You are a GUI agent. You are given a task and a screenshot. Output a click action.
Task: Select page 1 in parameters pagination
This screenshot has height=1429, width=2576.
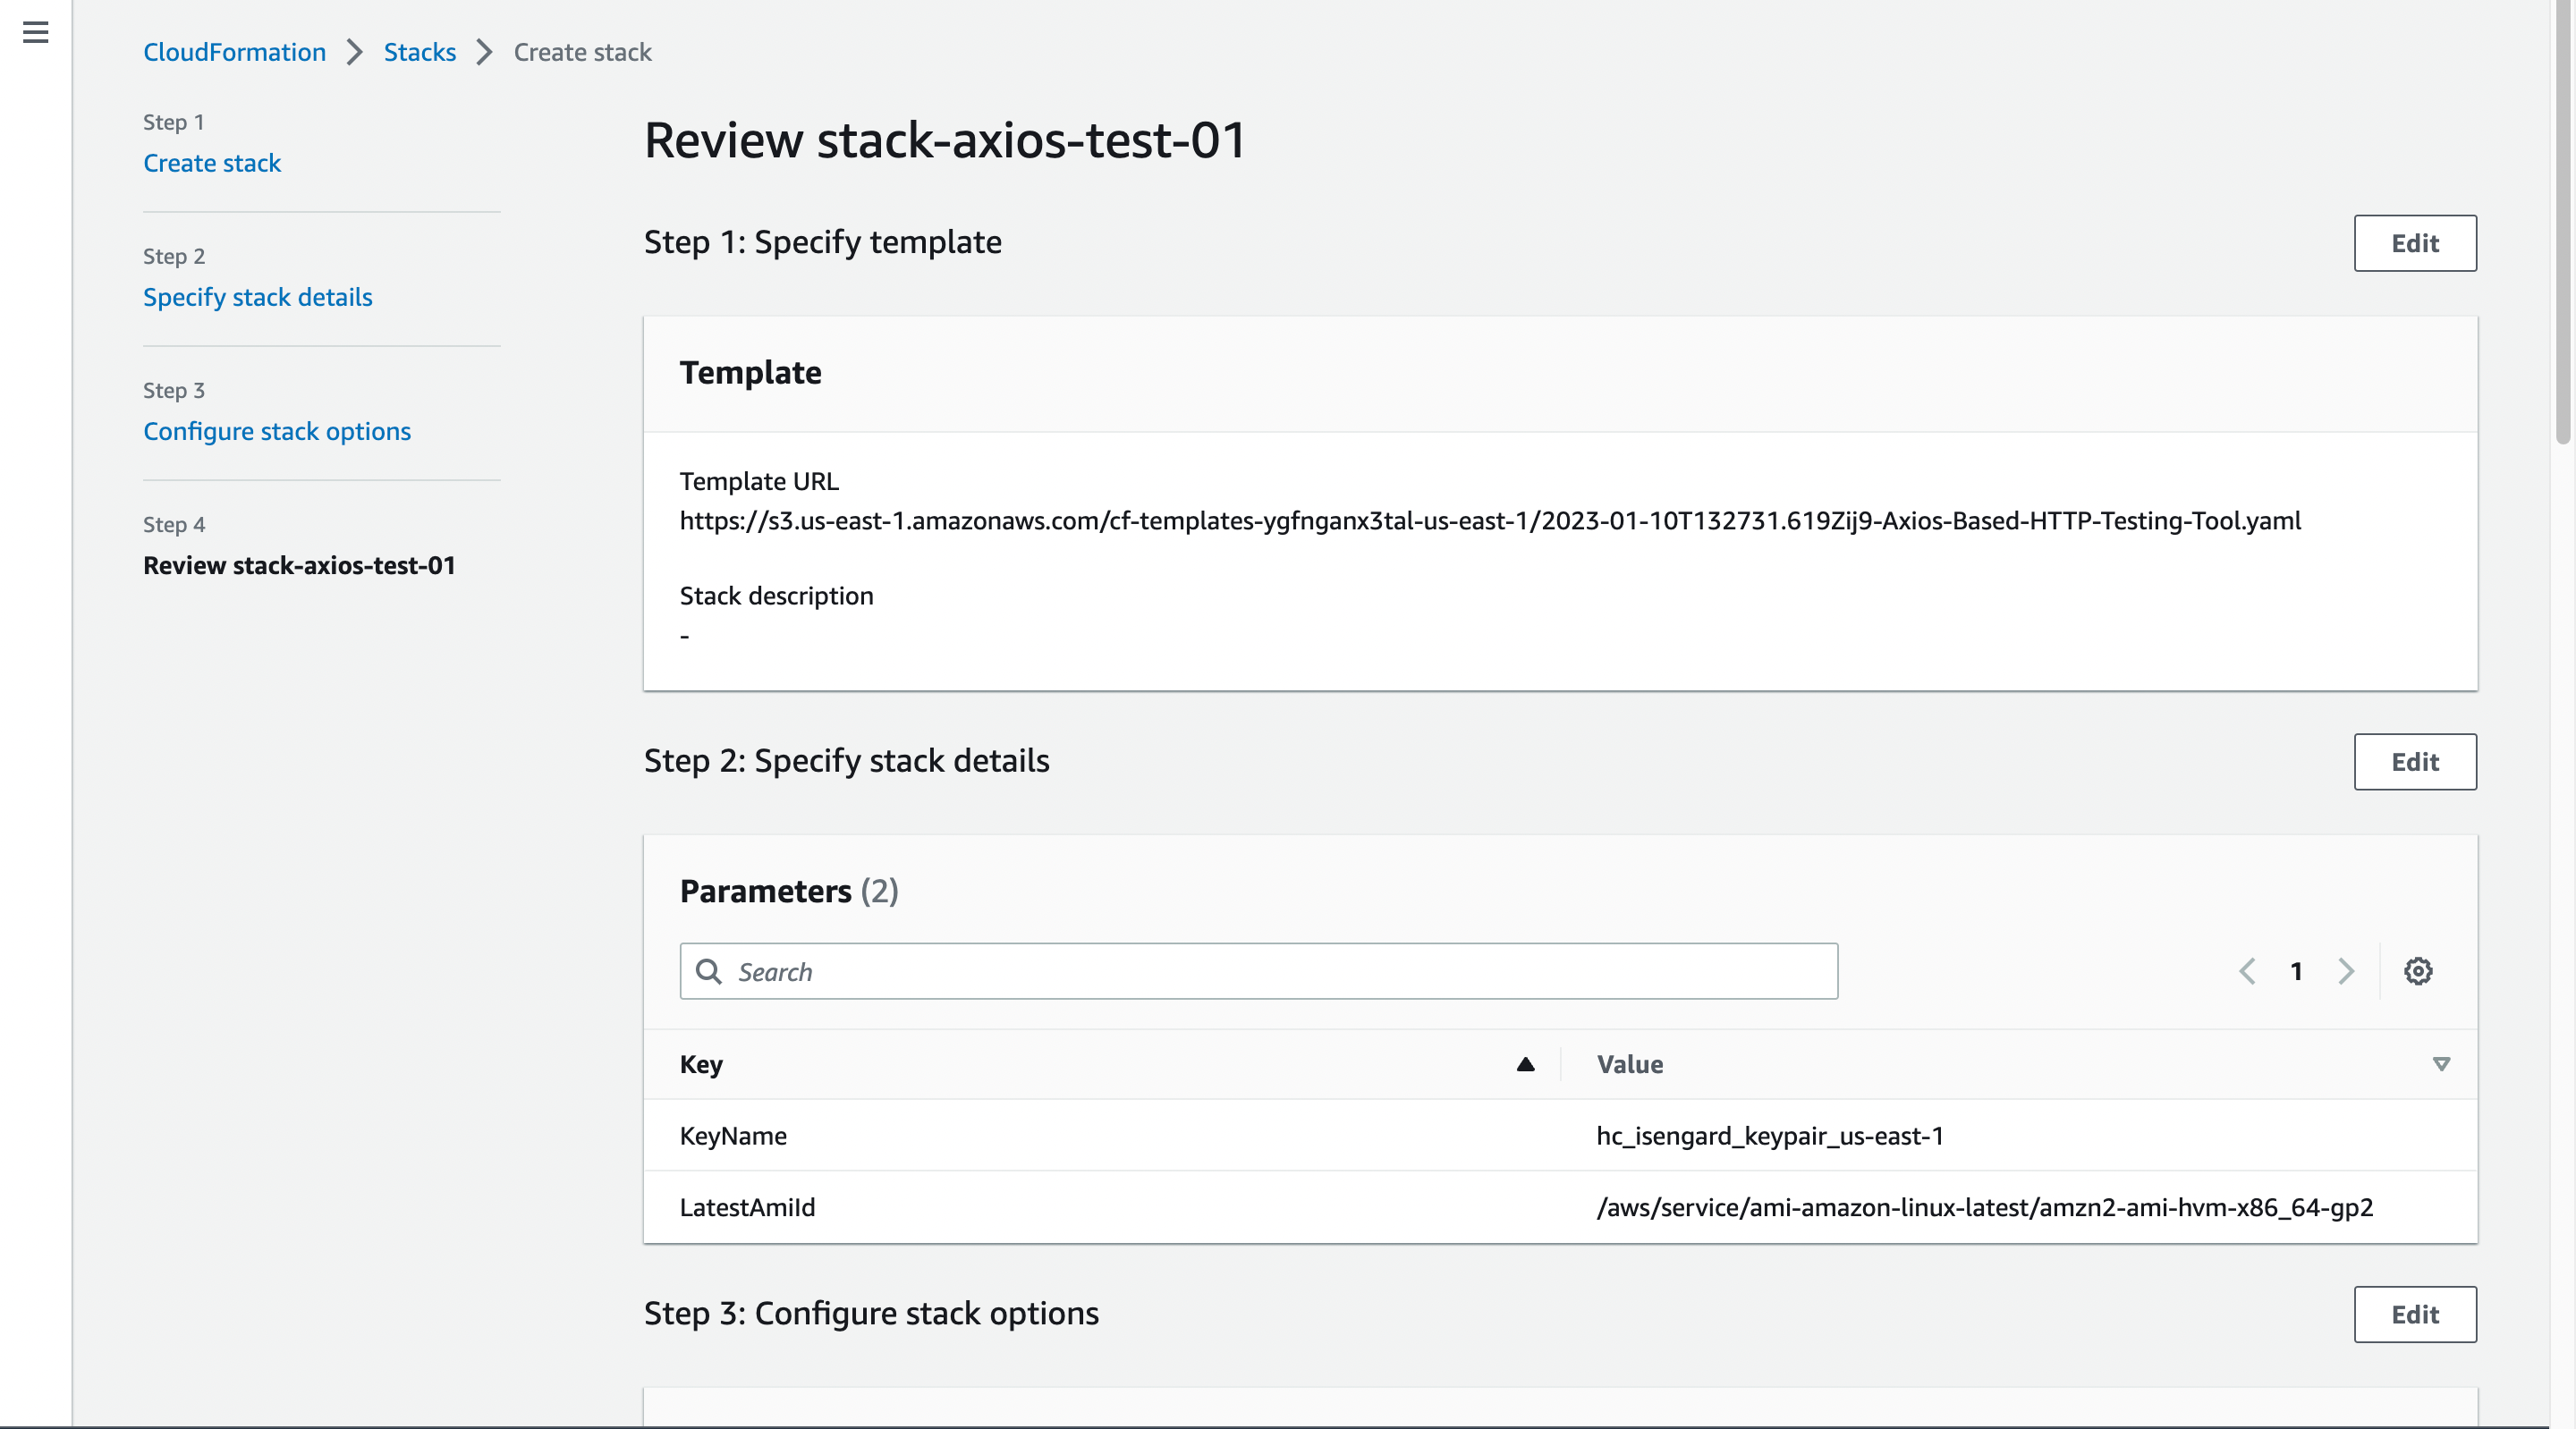pyautogui.click(x=2297, y=971)
